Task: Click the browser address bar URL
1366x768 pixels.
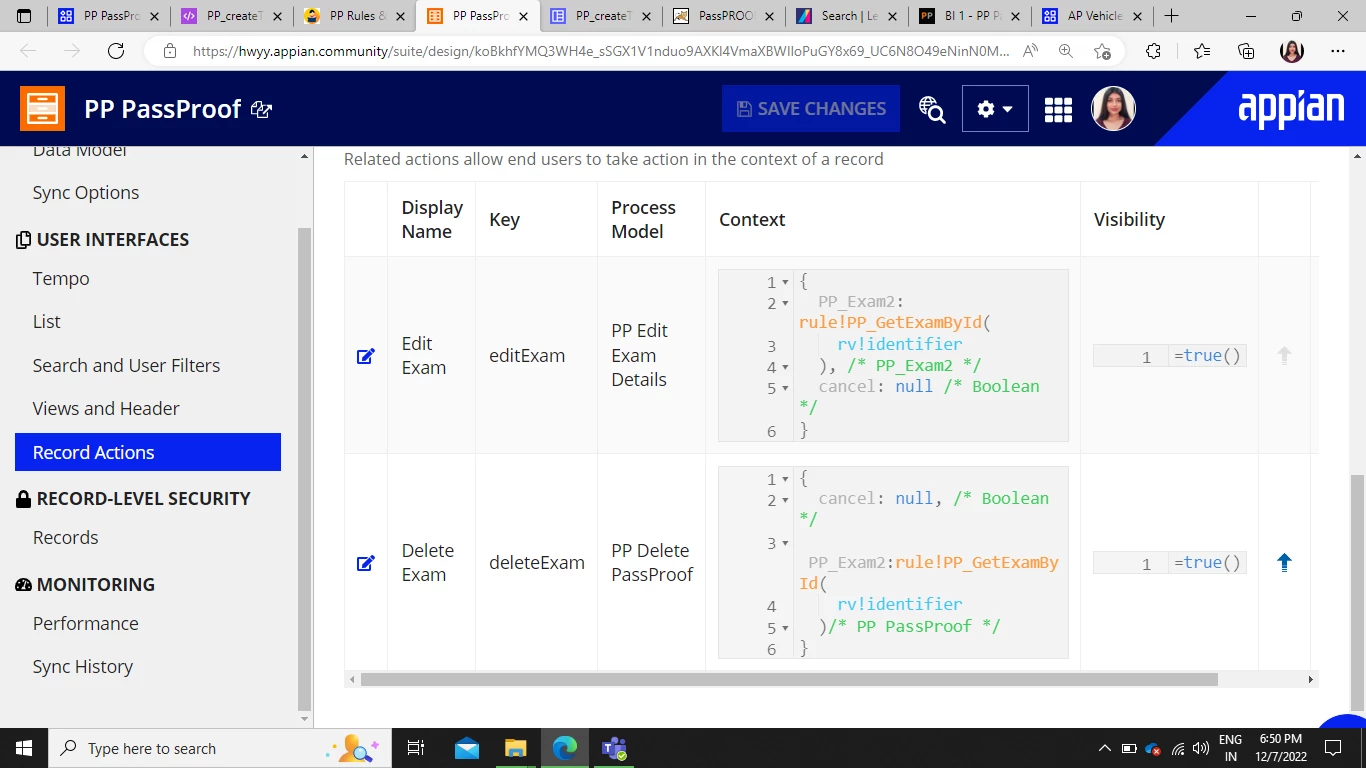Action: pyautogui.click(x=601, y=51)
